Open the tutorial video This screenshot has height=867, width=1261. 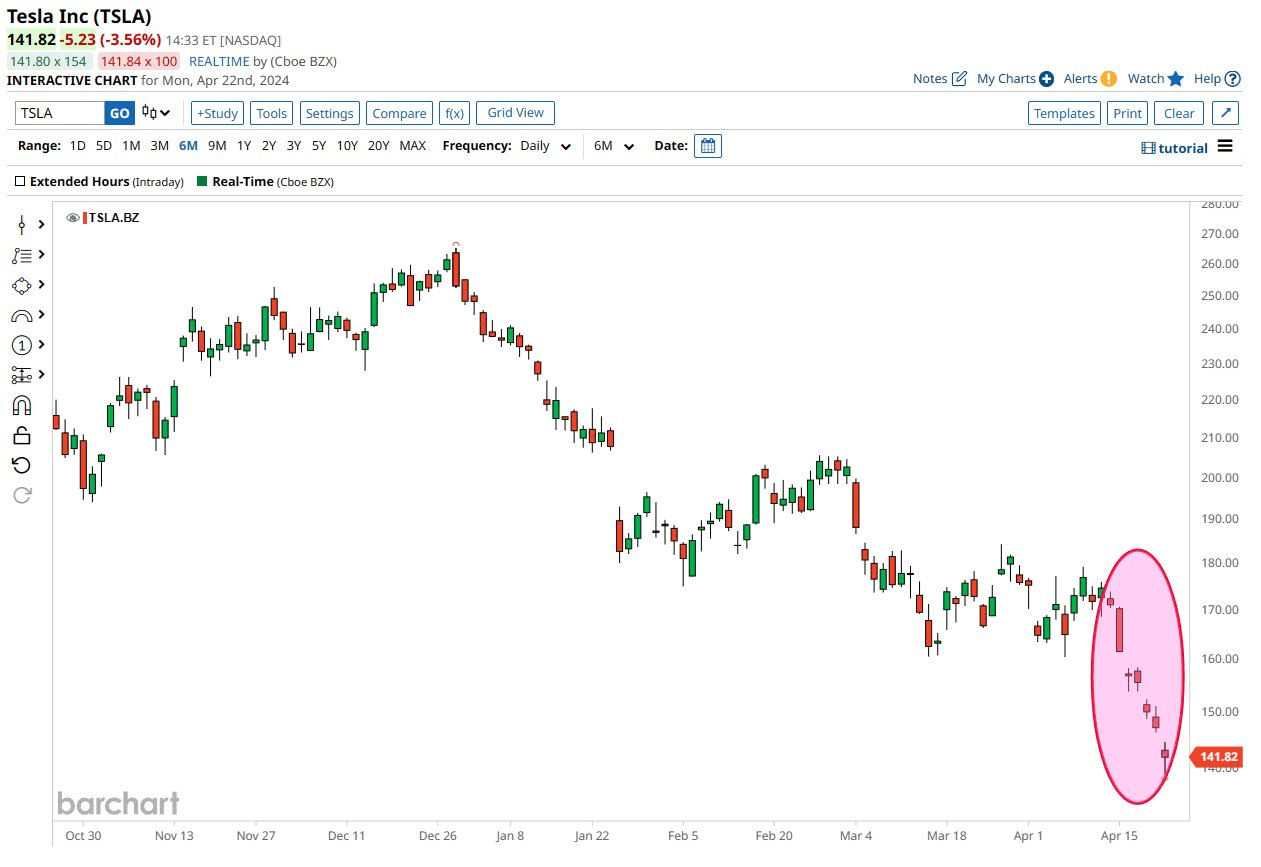click(x=1174, y=147)
